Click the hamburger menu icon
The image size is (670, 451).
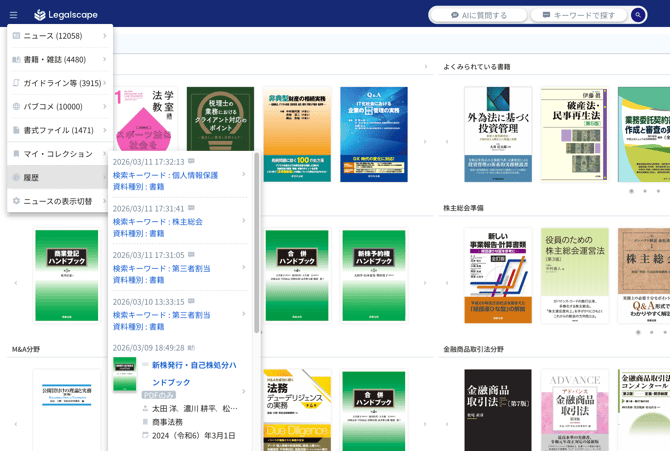(13, 15)
